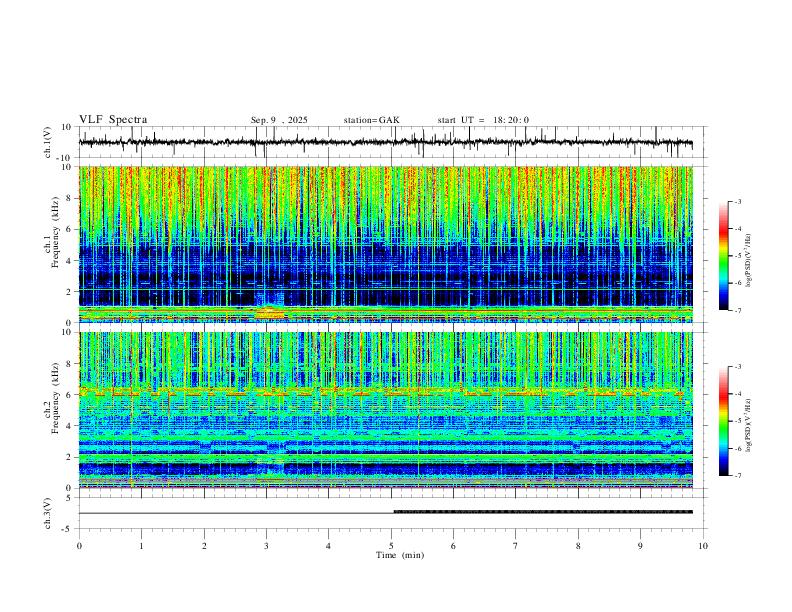Click the ch.1 spectrogram panel
The width and height of the screenshot is (792, 612).
pyautogui.click(x=386, y=244)
